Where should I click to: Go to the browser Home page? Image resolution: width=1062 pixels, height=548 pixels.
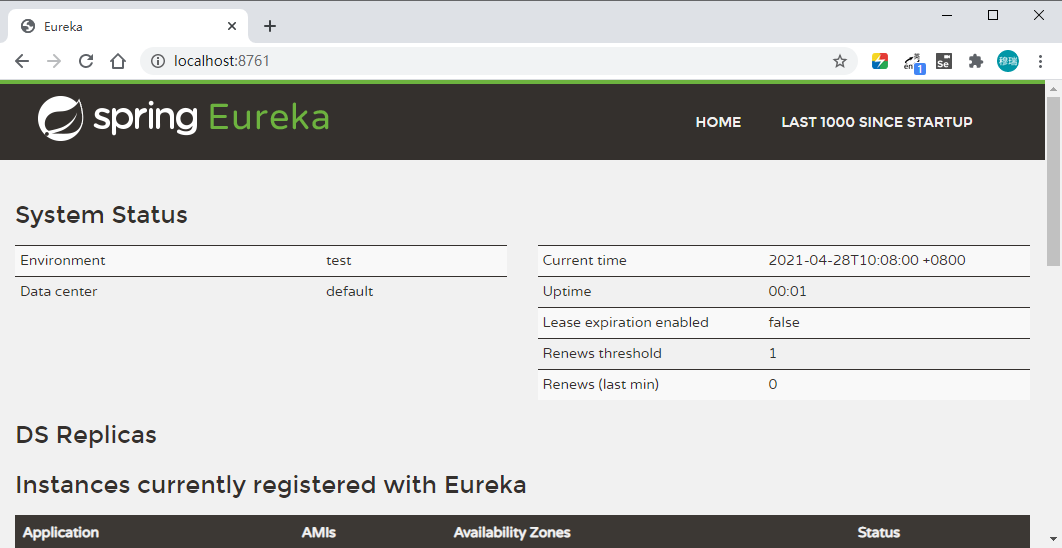click(118, 61)
